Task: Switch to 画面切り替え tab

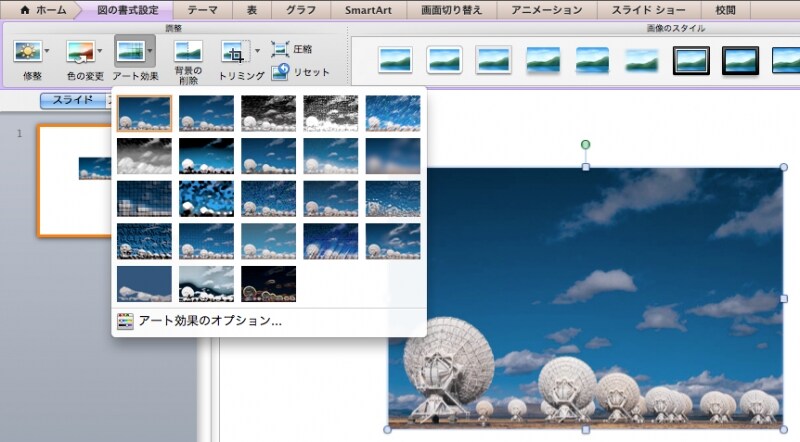Action: pyautogui.click(x=452, y=10)
